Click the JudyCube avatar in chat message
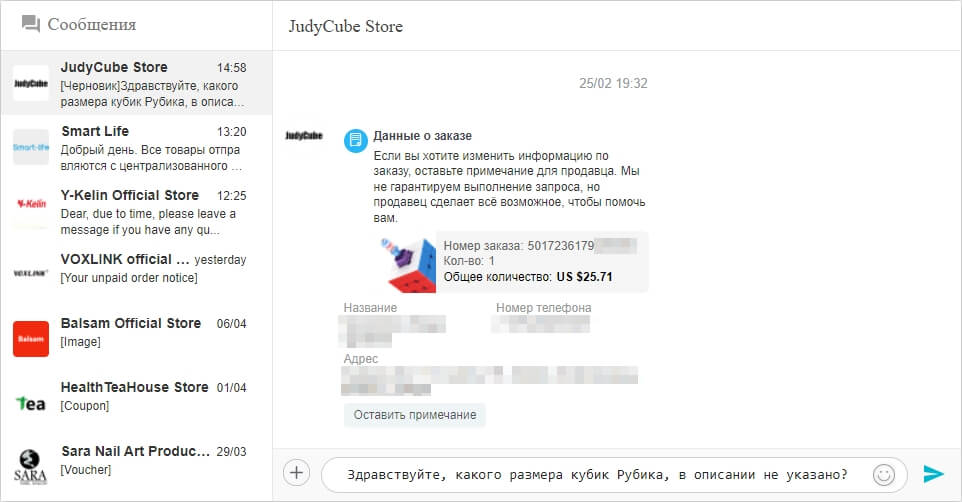The image size is (962, 502). (304, 136)
